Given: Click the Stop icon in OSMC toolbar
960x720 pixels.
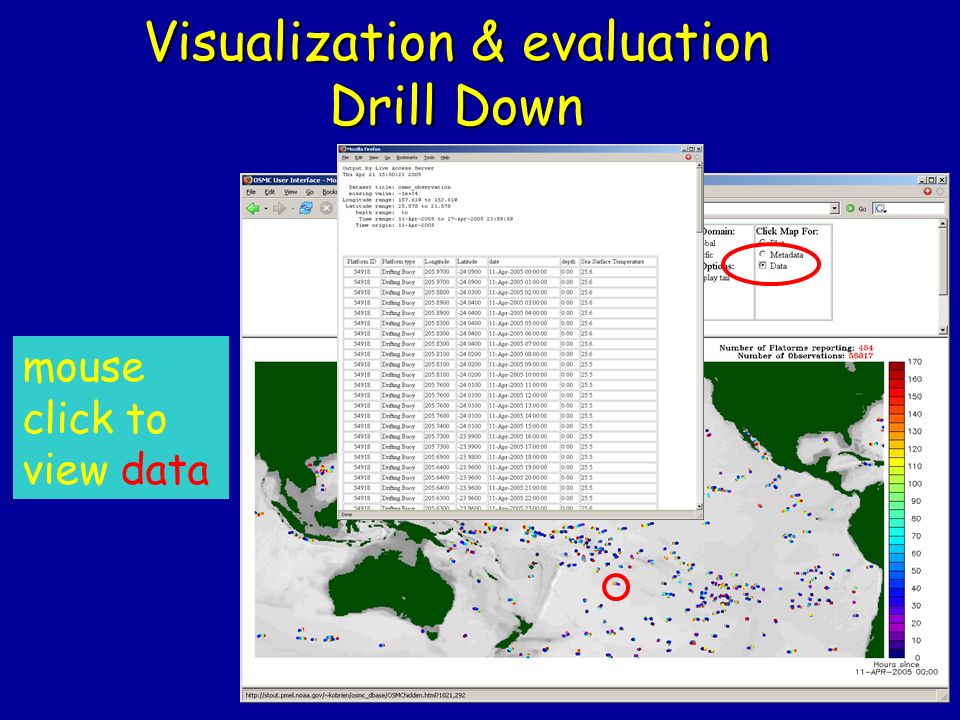Looking at the screenshot, I should pos(327,209).
